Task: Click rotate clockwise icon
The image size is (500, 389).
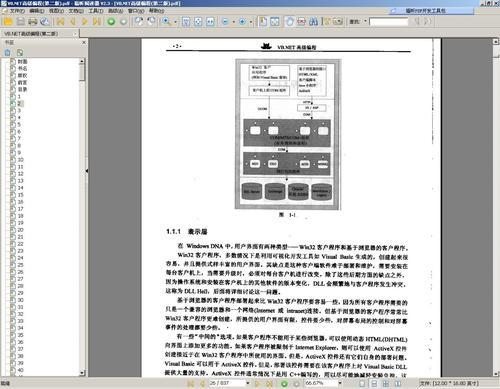Action: (x=151, y=22)
